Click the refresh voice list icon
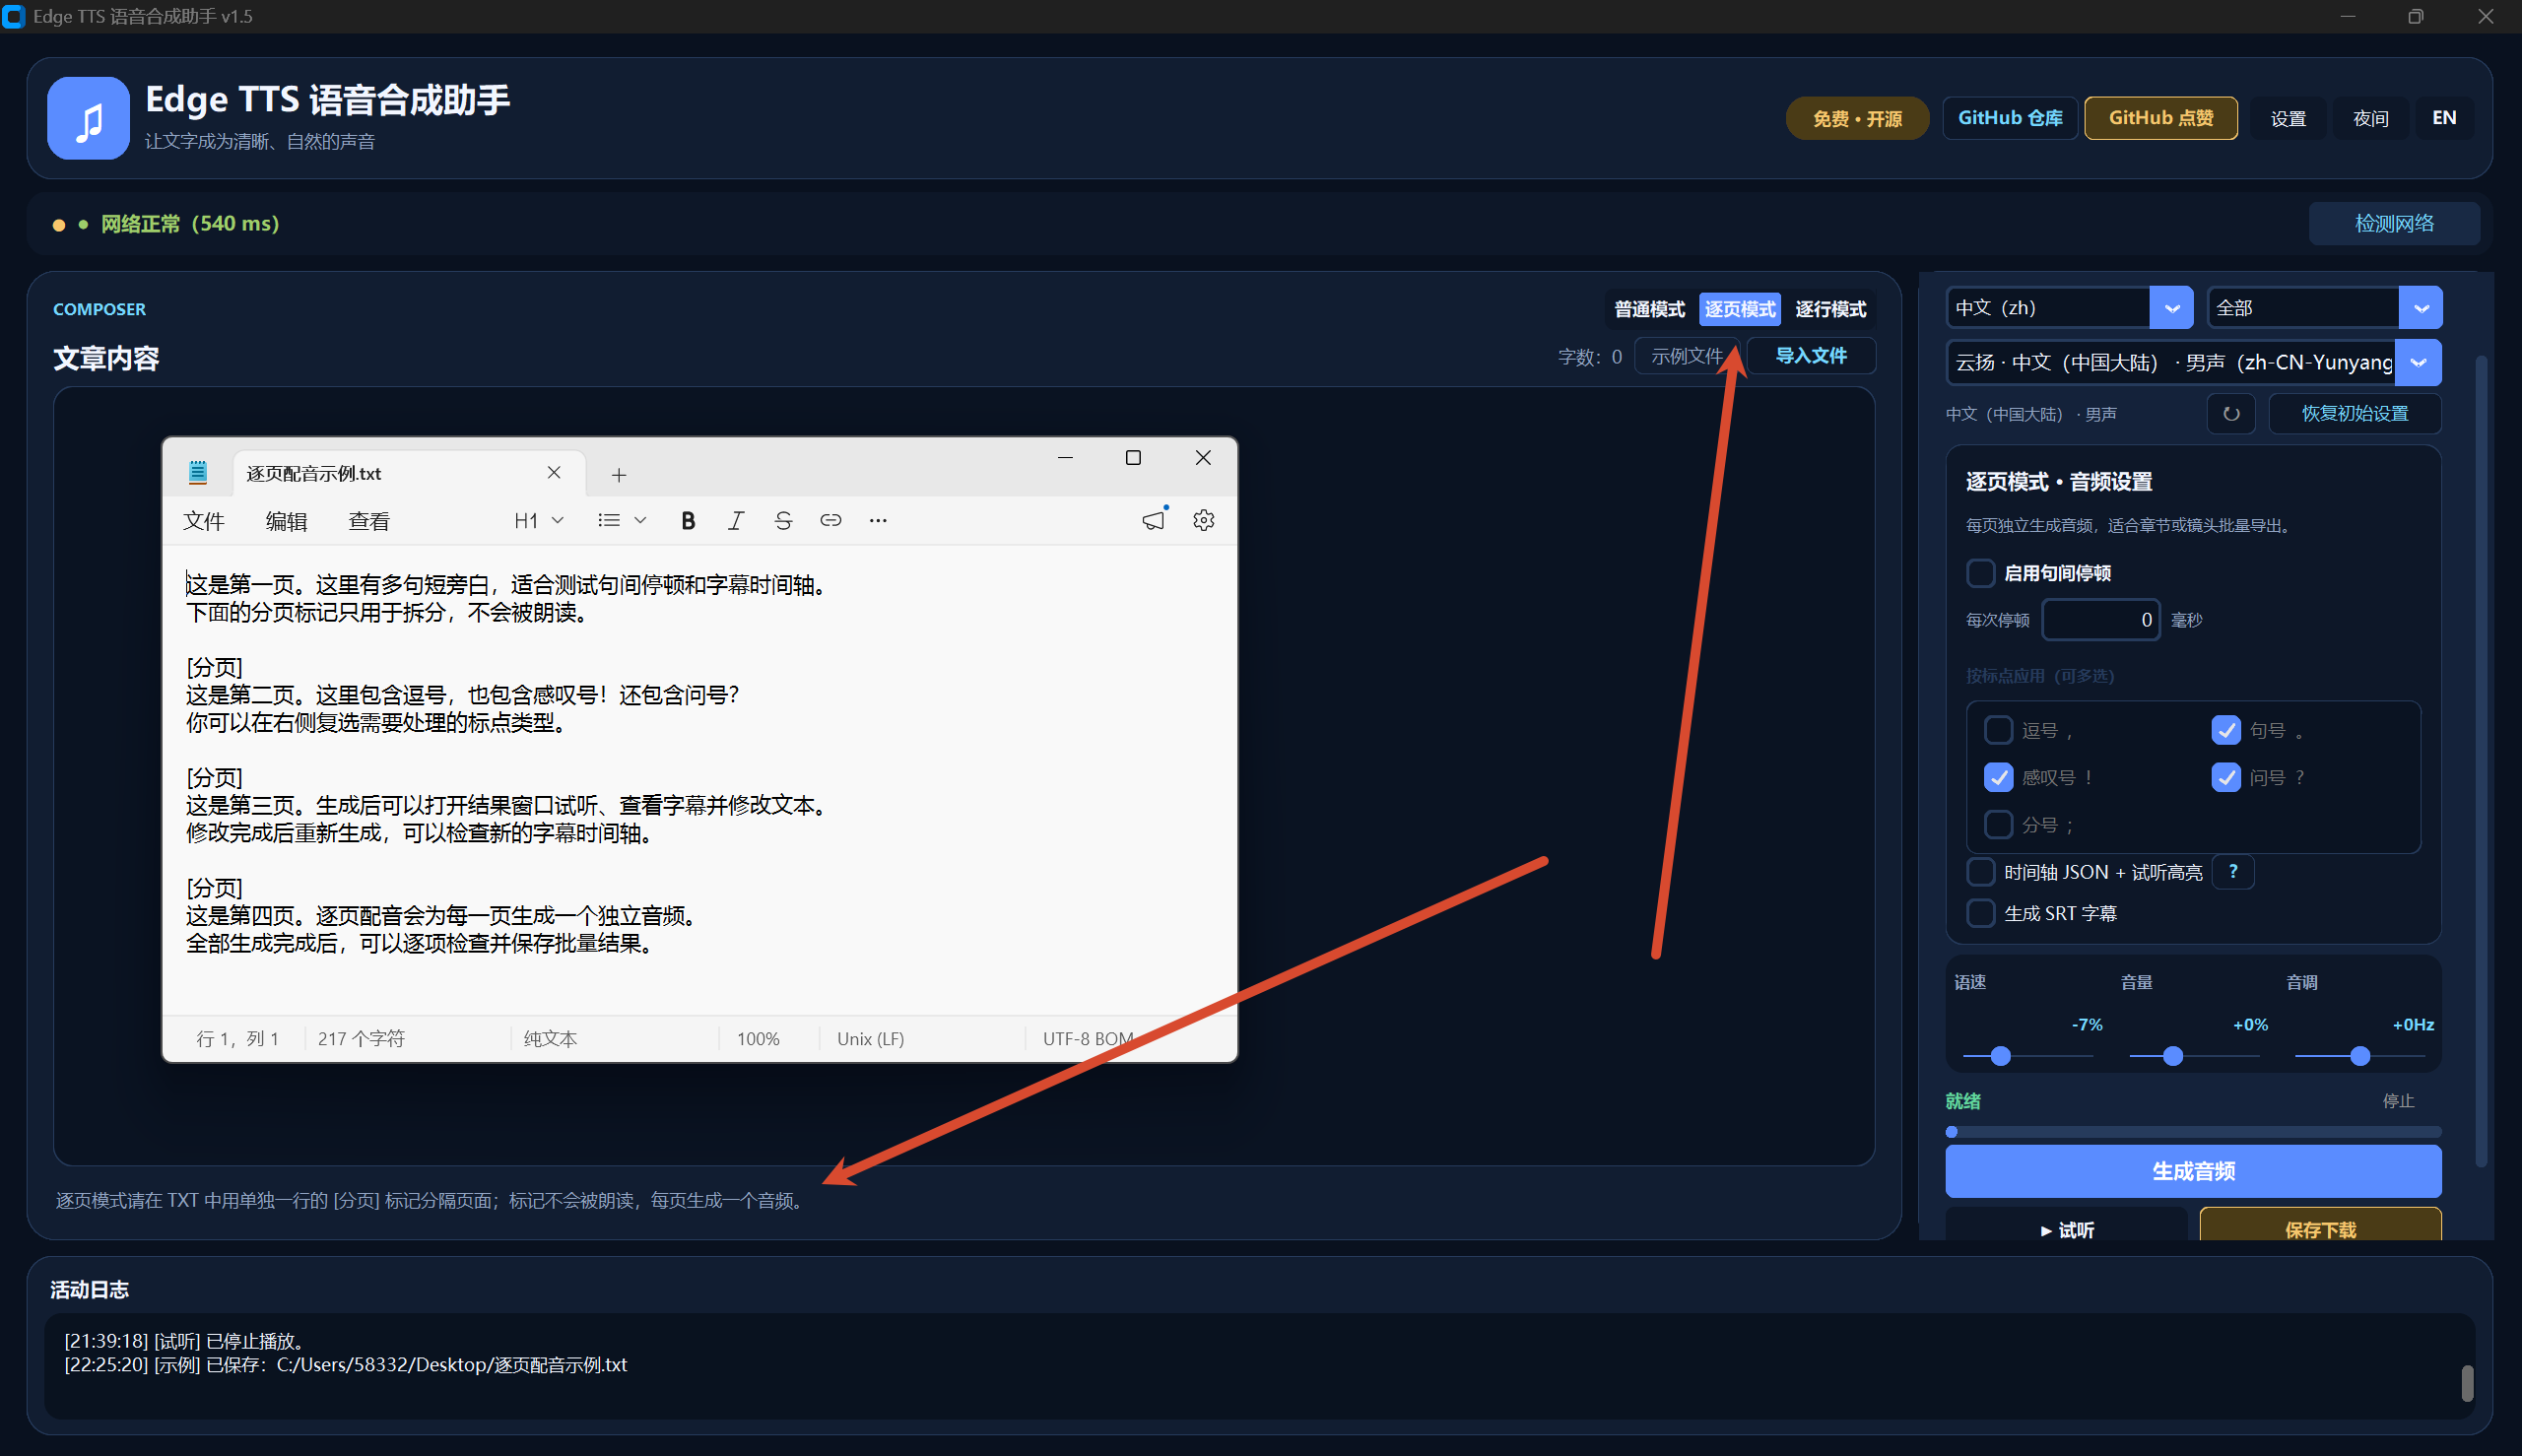The width and height of the screenshot is (2522, 1456). pos(2230,414)
